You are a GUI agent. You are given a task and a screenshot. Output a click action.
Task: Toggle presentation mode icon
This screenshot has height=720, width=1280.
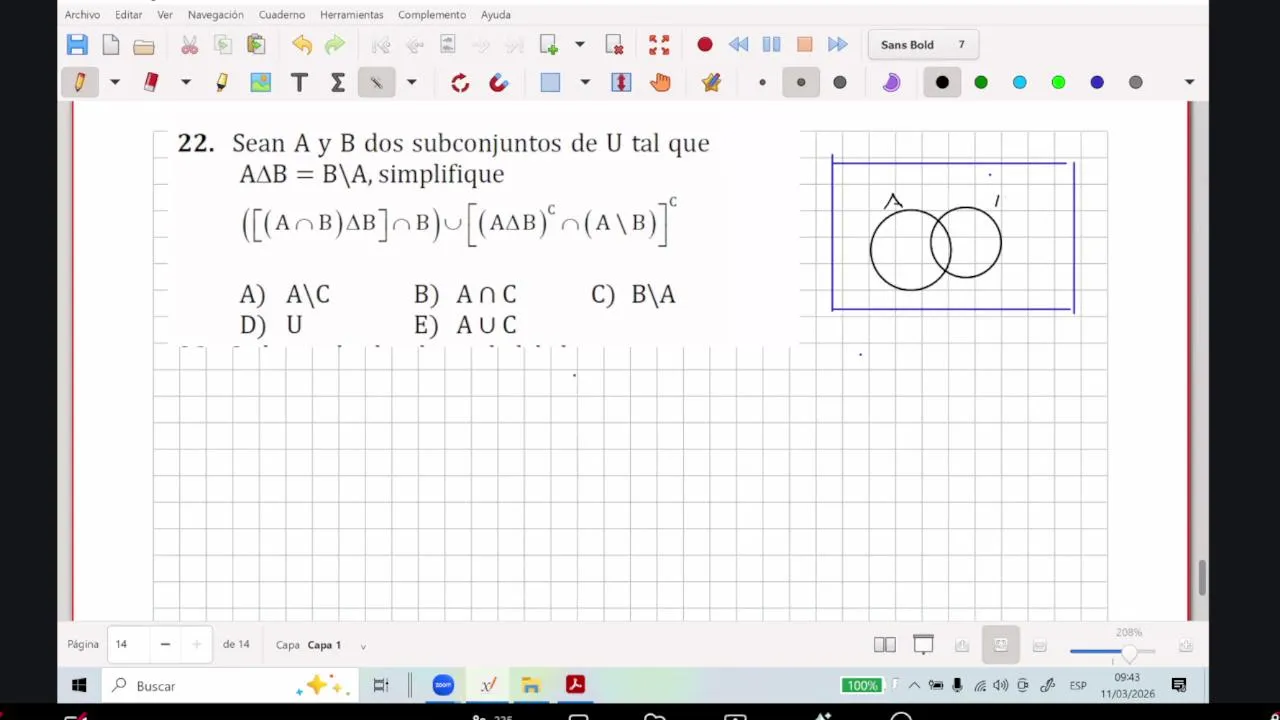(x=923, y=645)
